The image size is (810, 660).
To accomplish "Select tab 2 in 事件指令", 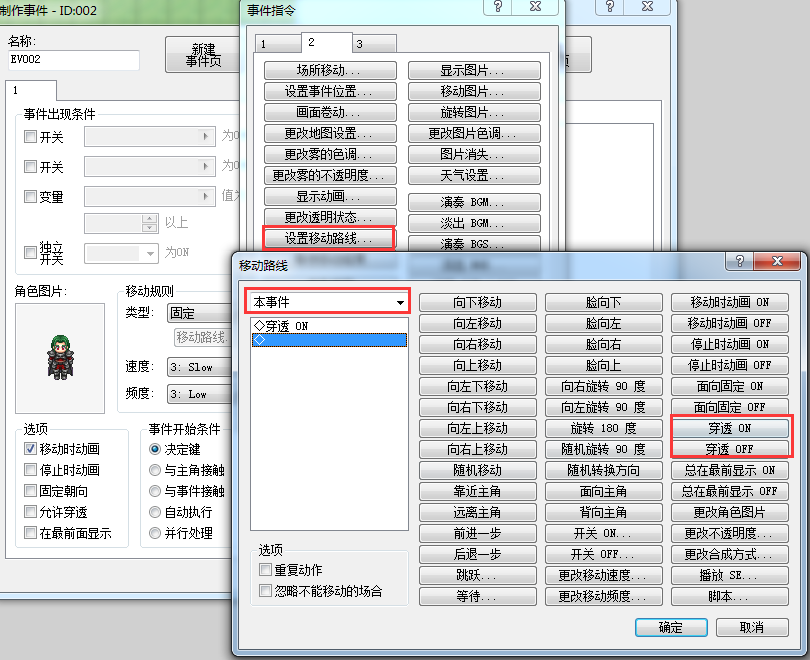I will click(326, 42).
